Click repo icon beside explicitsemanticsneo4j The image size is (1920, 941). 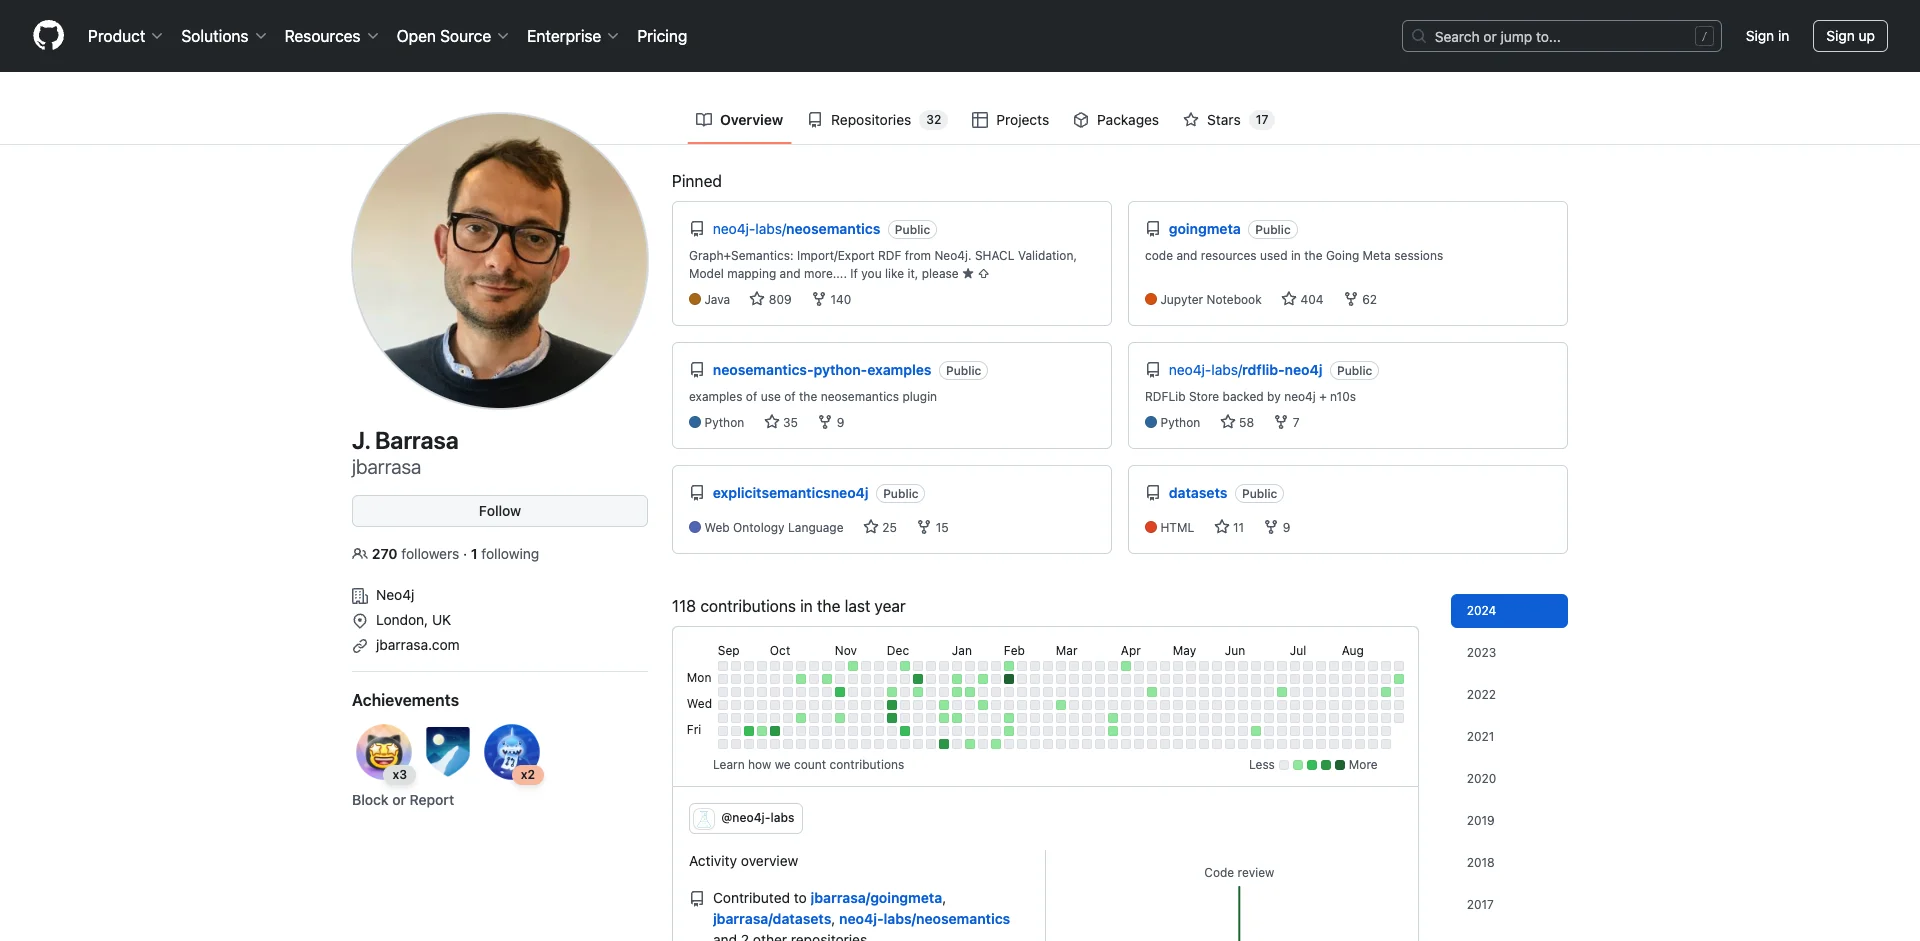697,493
